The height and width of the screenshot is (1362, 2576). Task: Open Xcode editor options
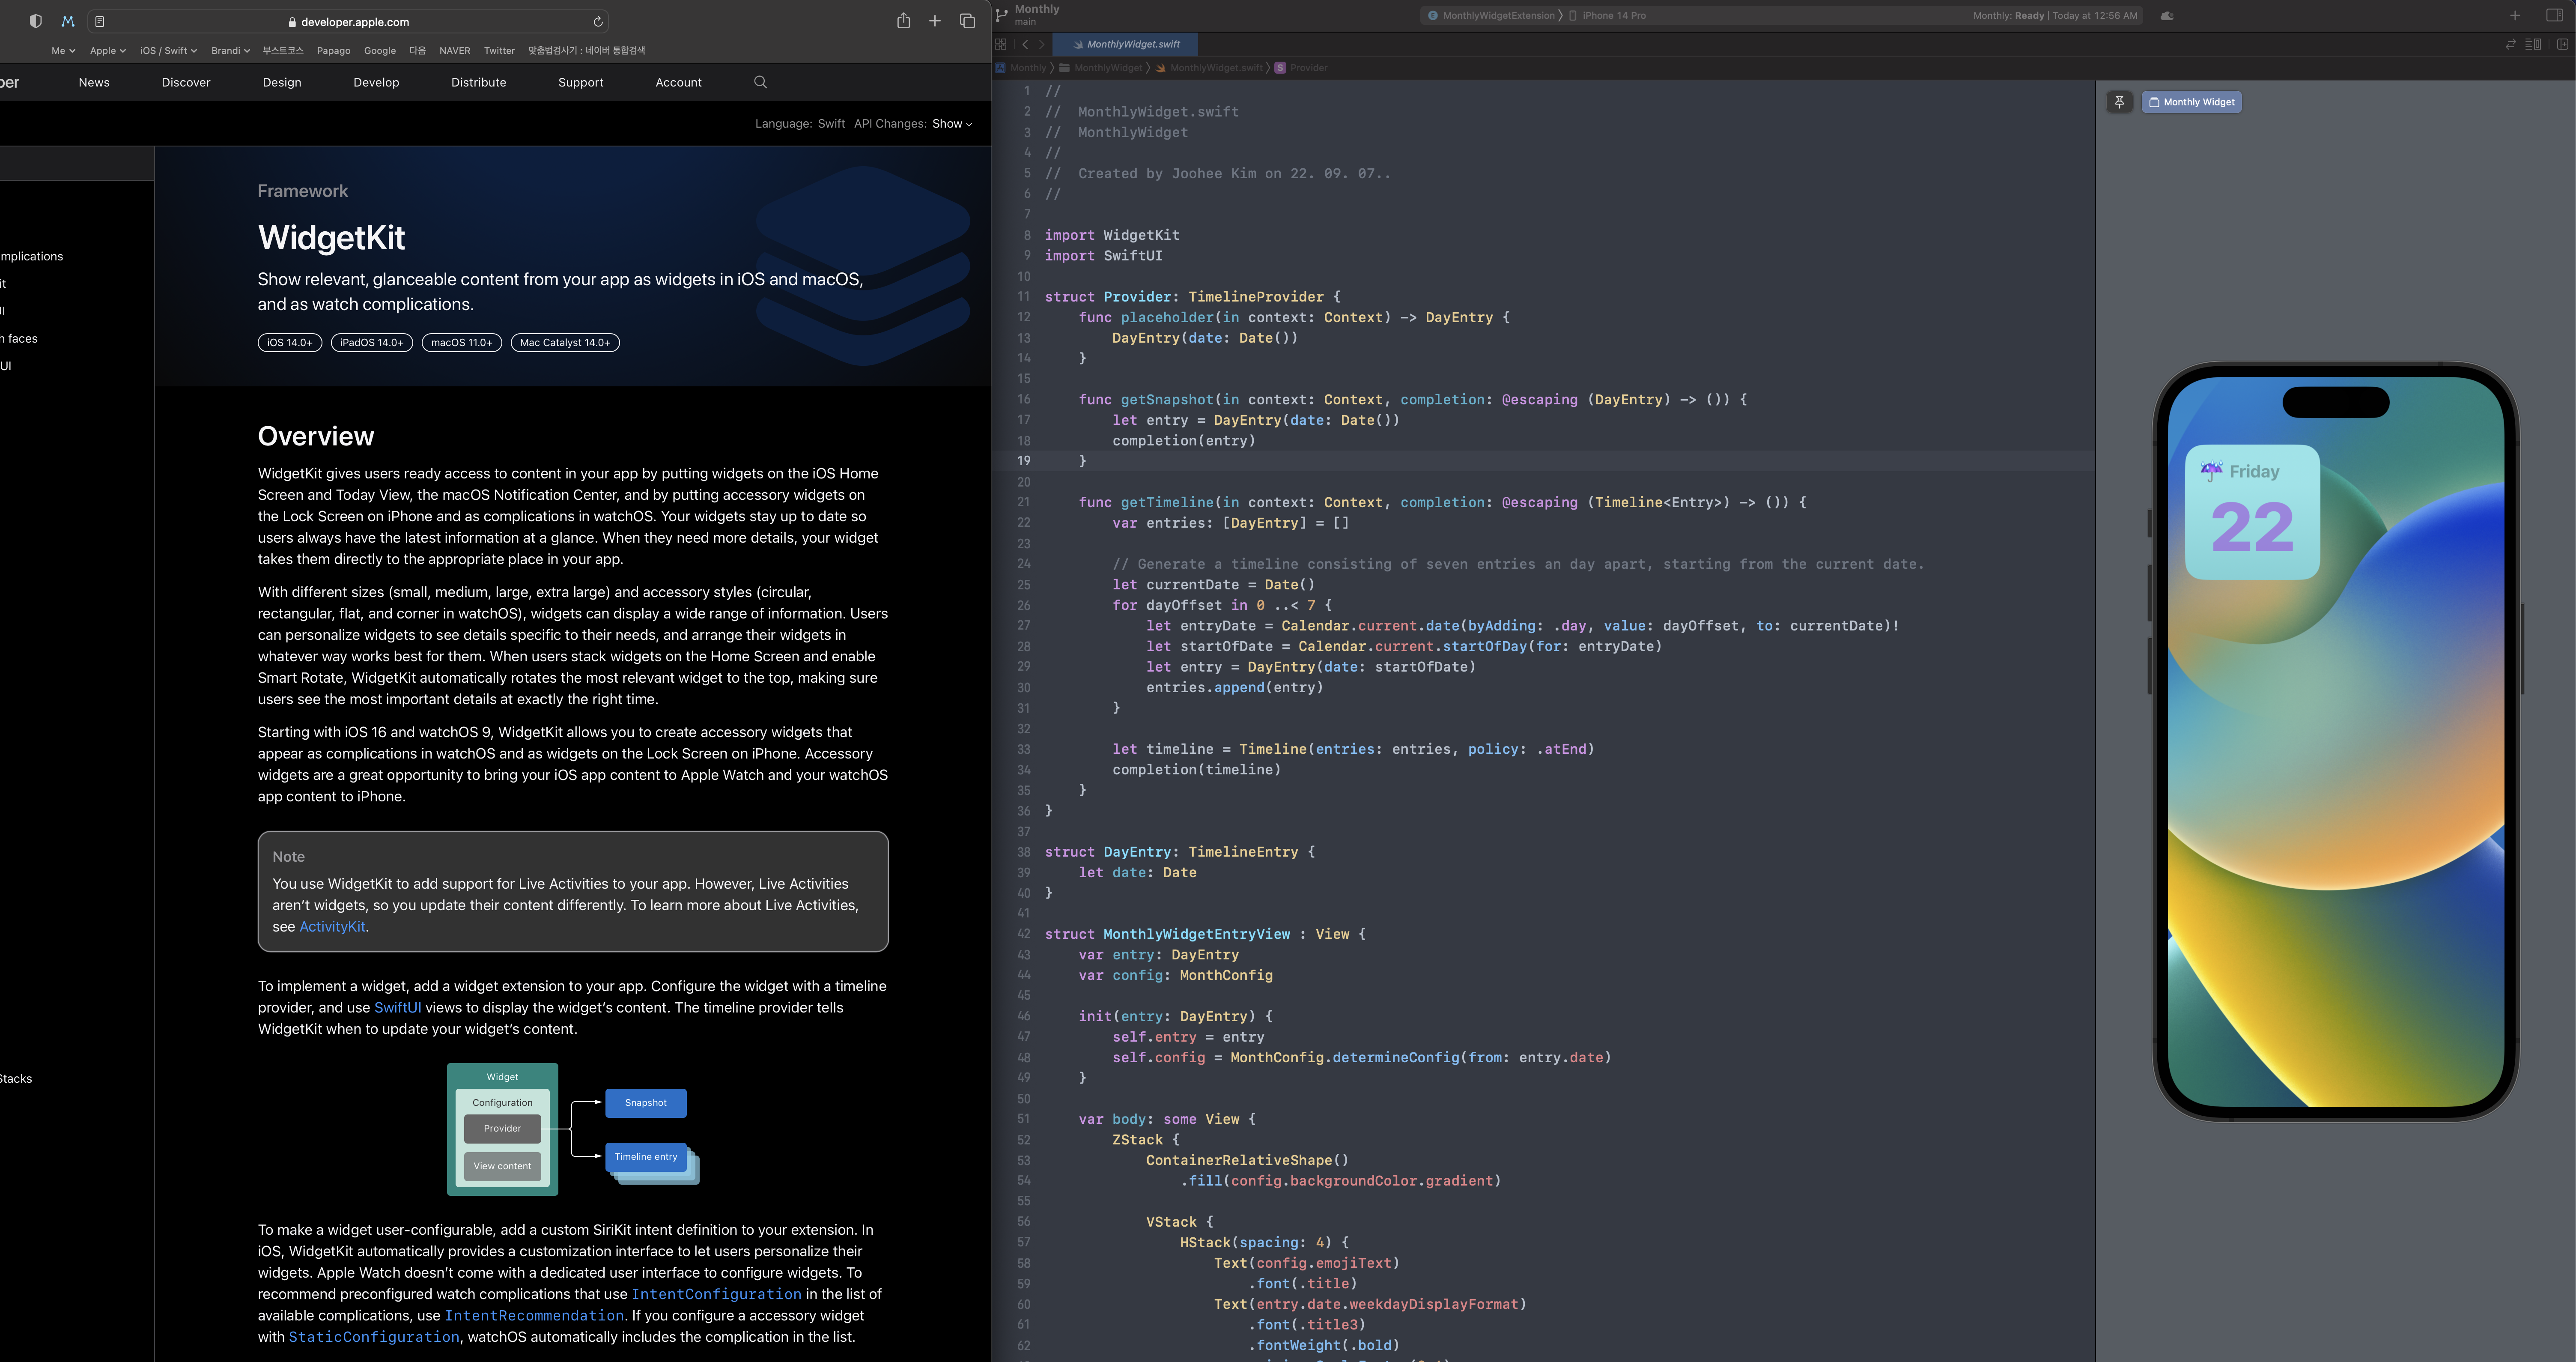click(x=2533, y=44)
